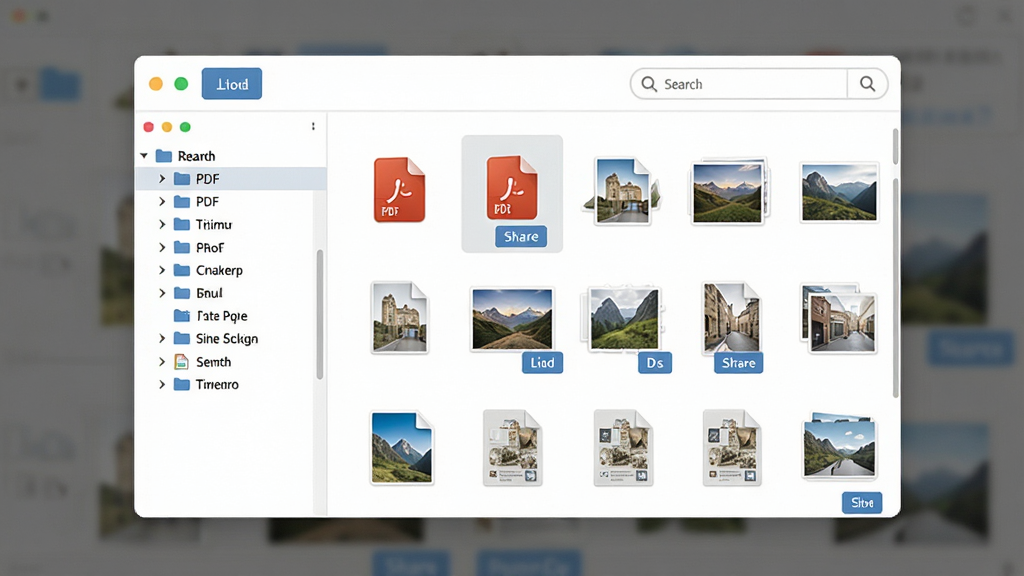Image resolution: width=1024 pixels, height=576 pixels.
Task: Expand the Tiimu folder
Action: point(162,225)
